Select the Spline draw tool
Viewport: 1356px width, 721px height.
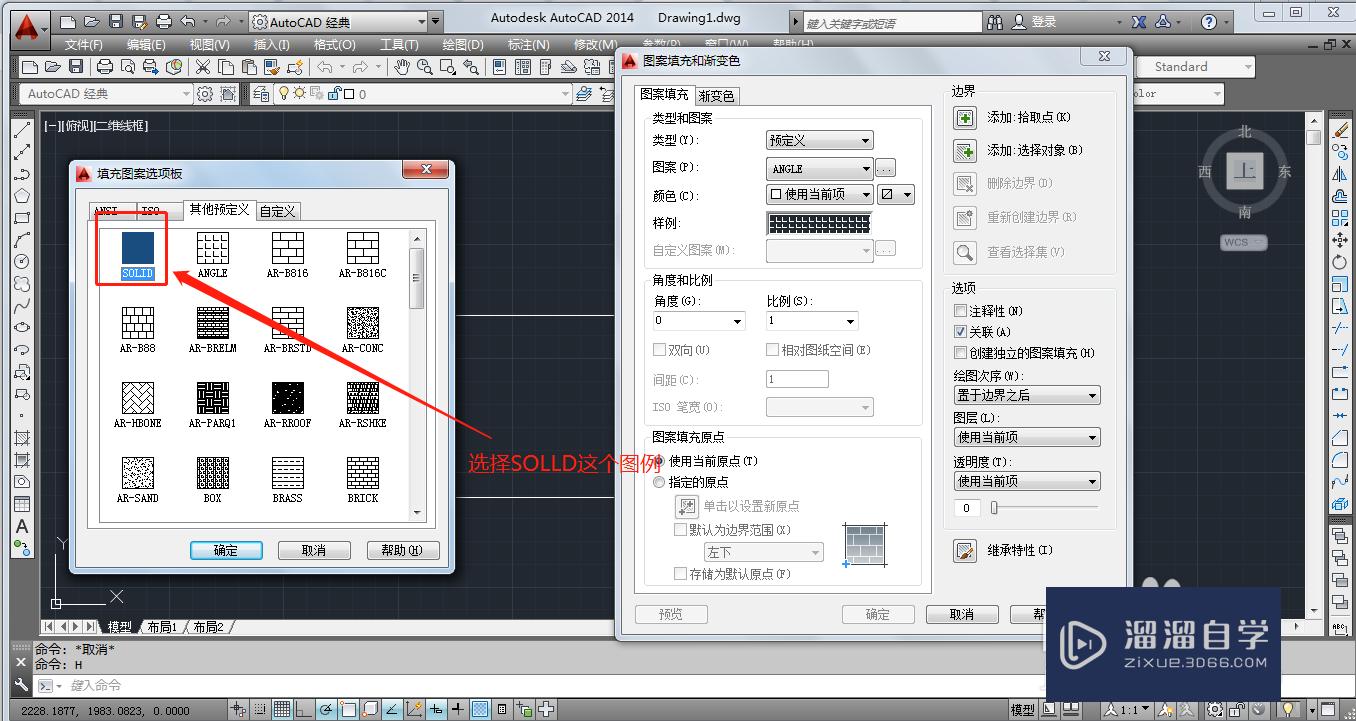pos(21,306)
